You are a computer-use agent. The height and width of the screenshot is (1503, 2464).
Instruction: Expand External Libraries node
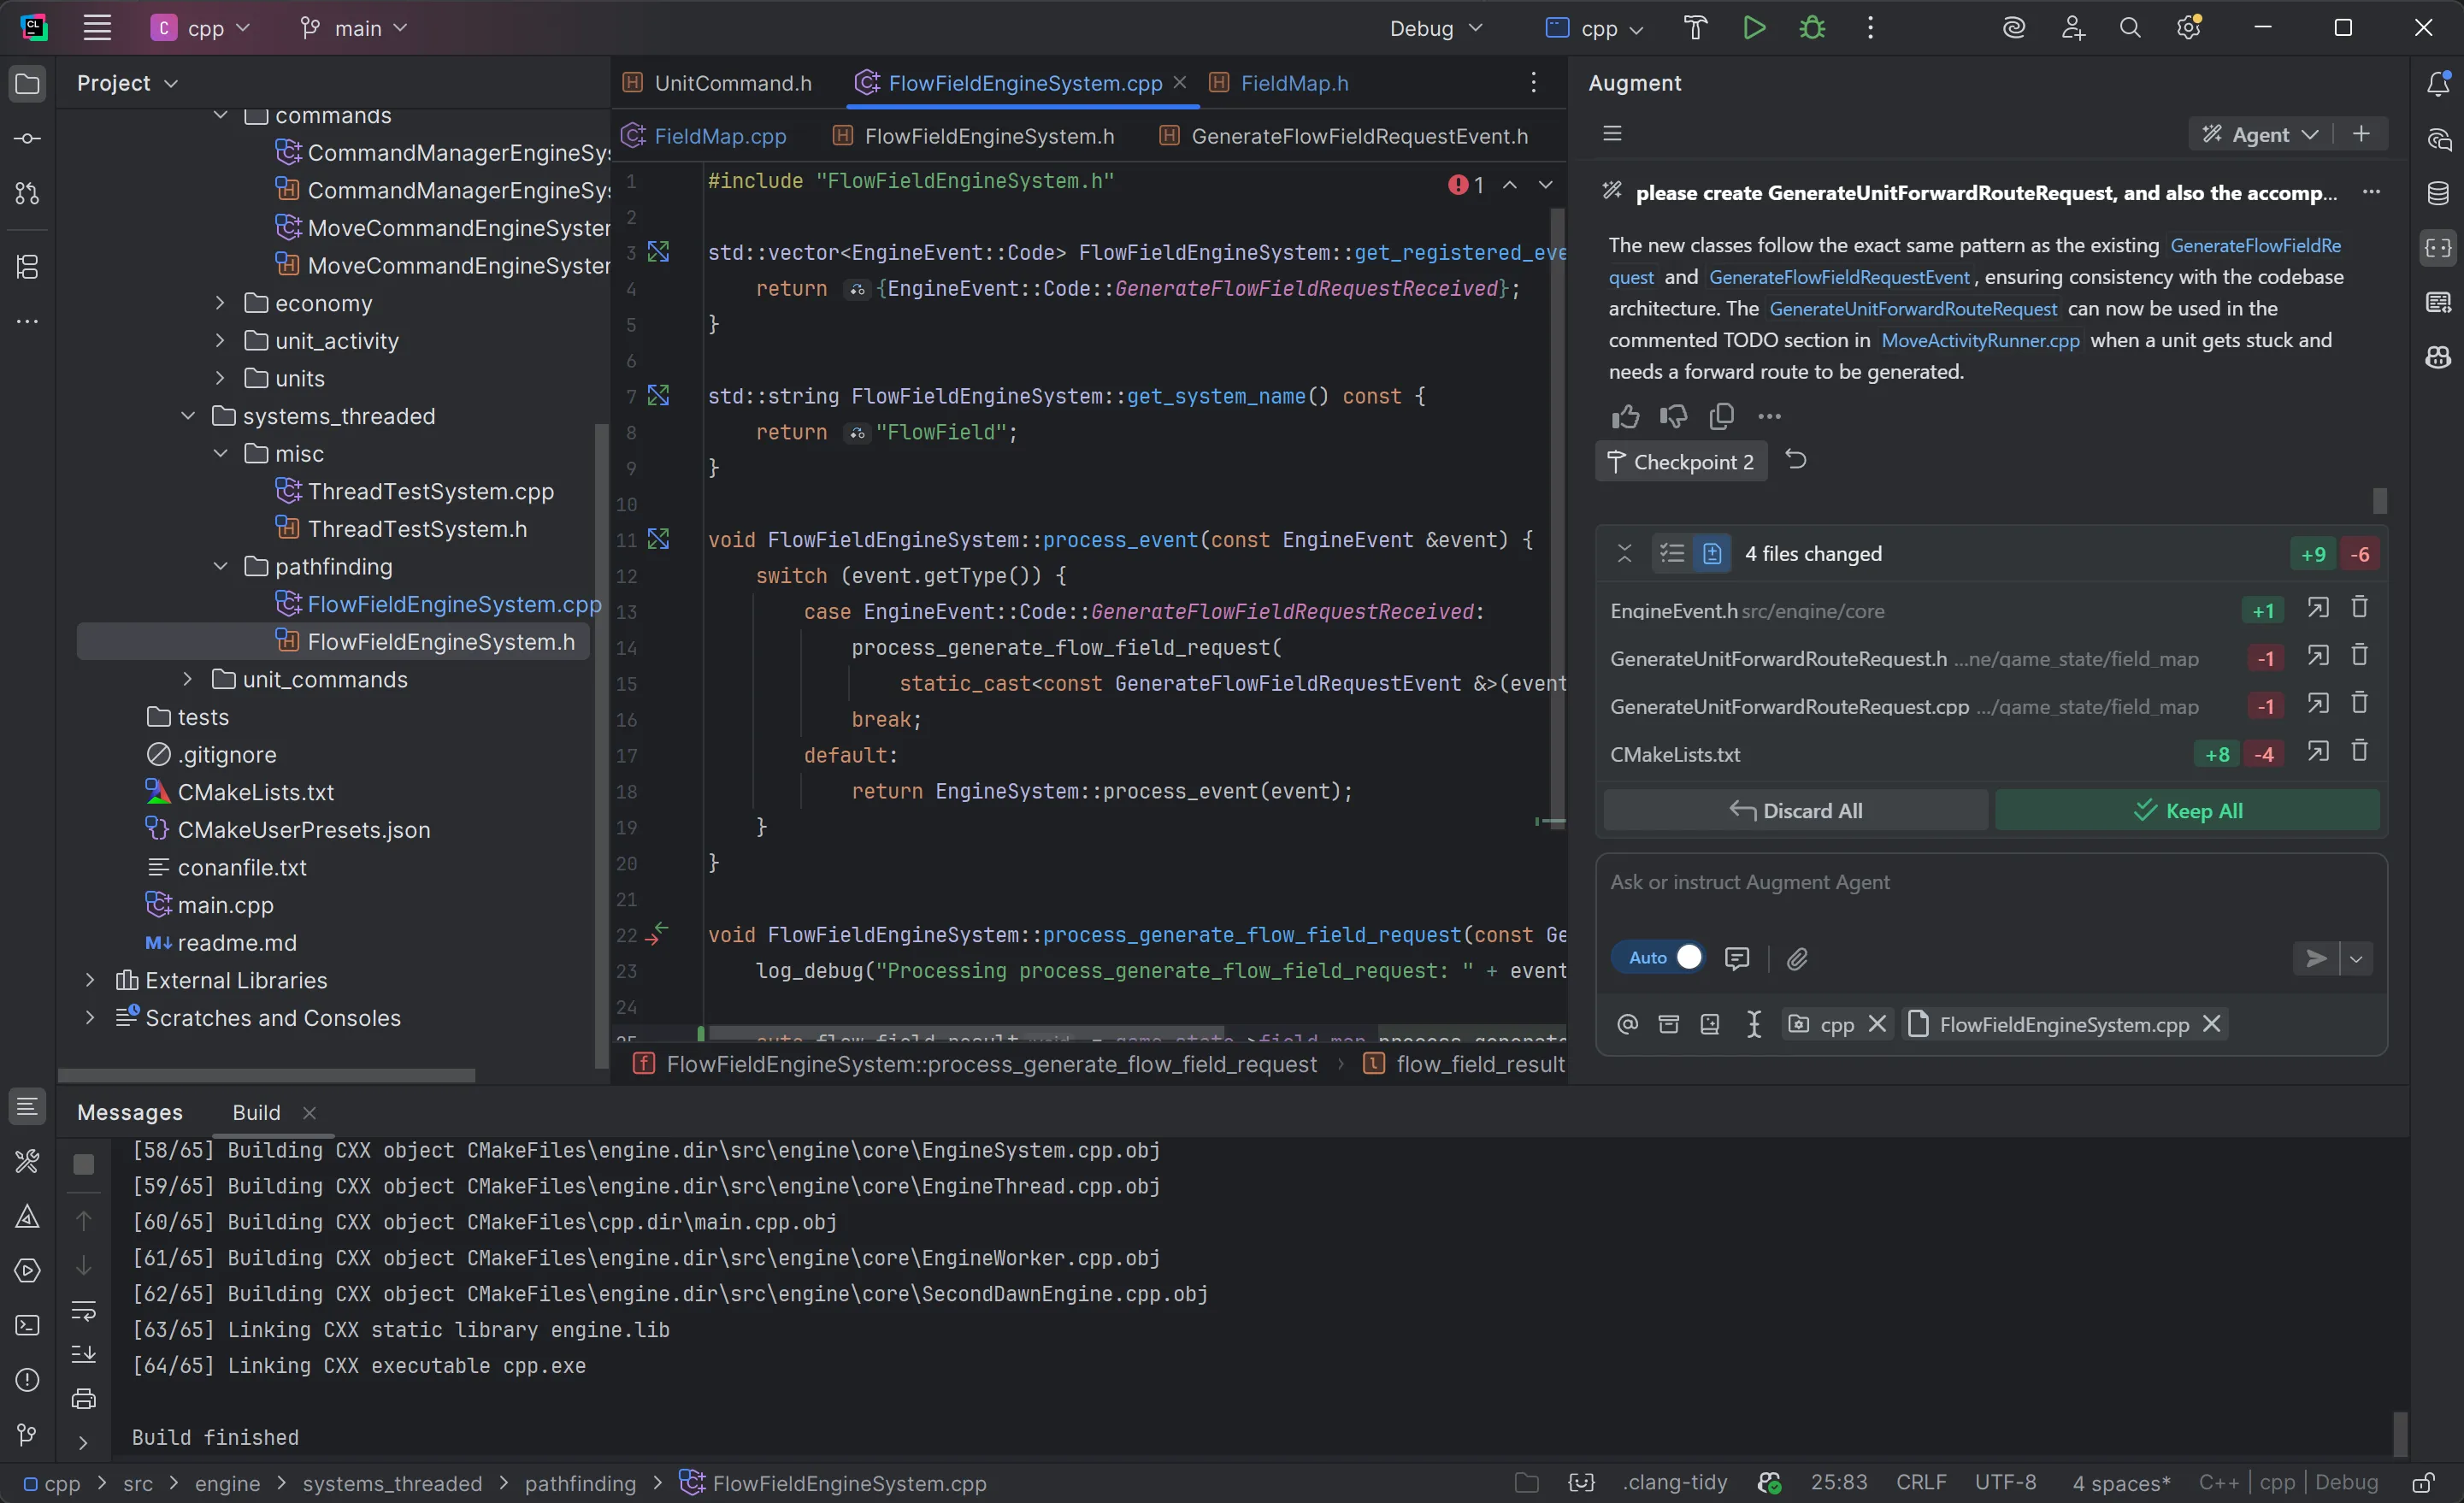tap(90, 980)
